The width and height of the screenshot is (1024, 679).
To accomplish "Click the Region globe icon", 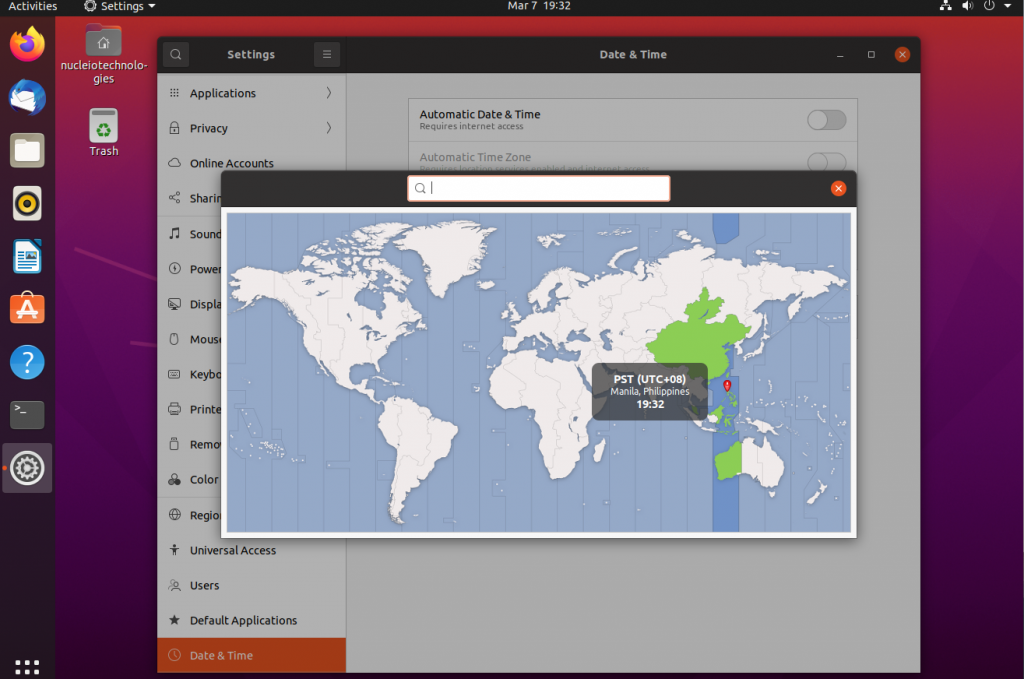I will click(174, 514).
